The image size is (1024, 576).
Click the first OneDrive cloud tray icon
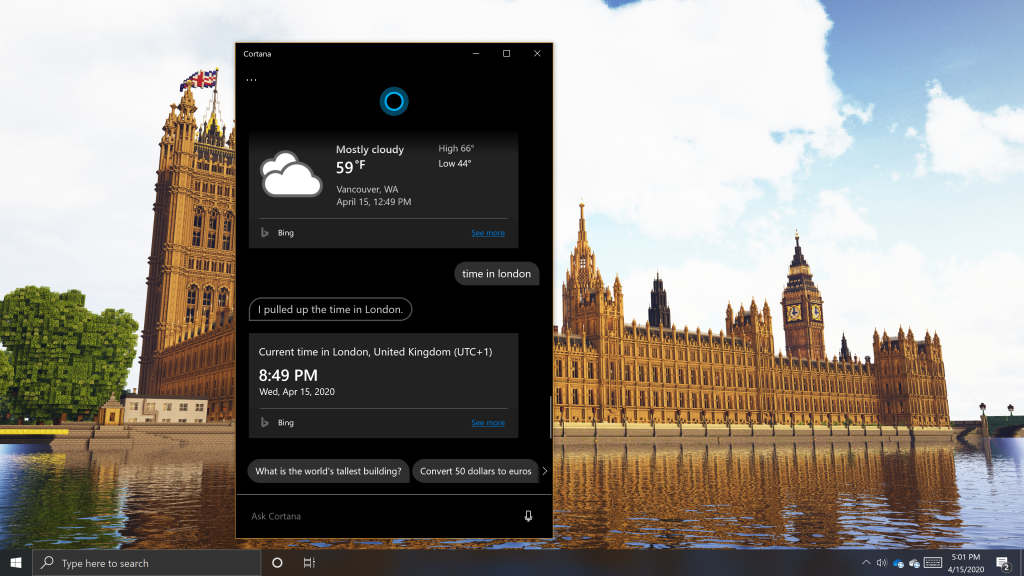point(898,564)
